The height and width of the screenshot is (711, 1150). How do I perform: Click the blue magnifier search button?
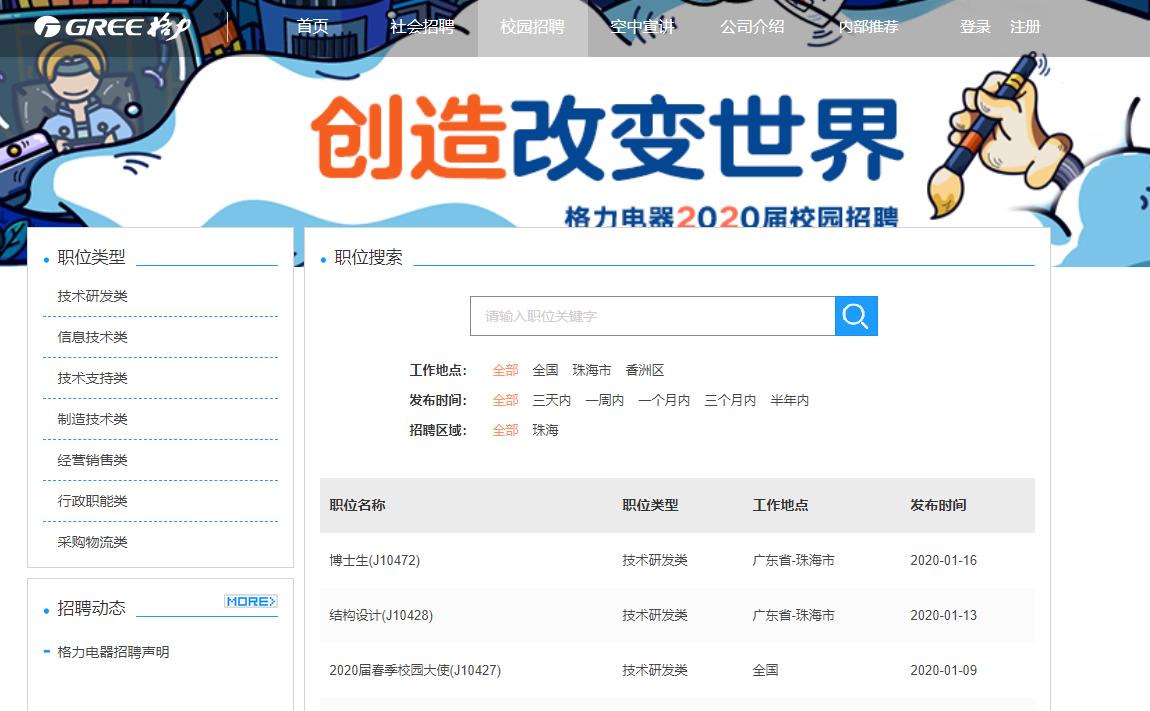tap(856, 316)
